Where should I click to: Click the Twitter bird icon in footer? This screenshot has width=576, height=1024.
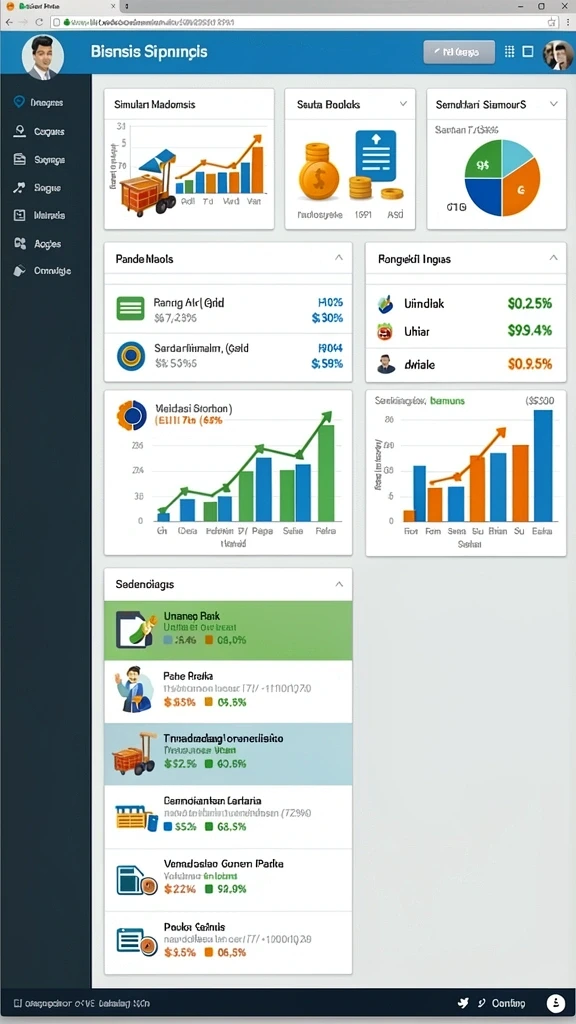pyautogui.click(x=464, y=1003)
